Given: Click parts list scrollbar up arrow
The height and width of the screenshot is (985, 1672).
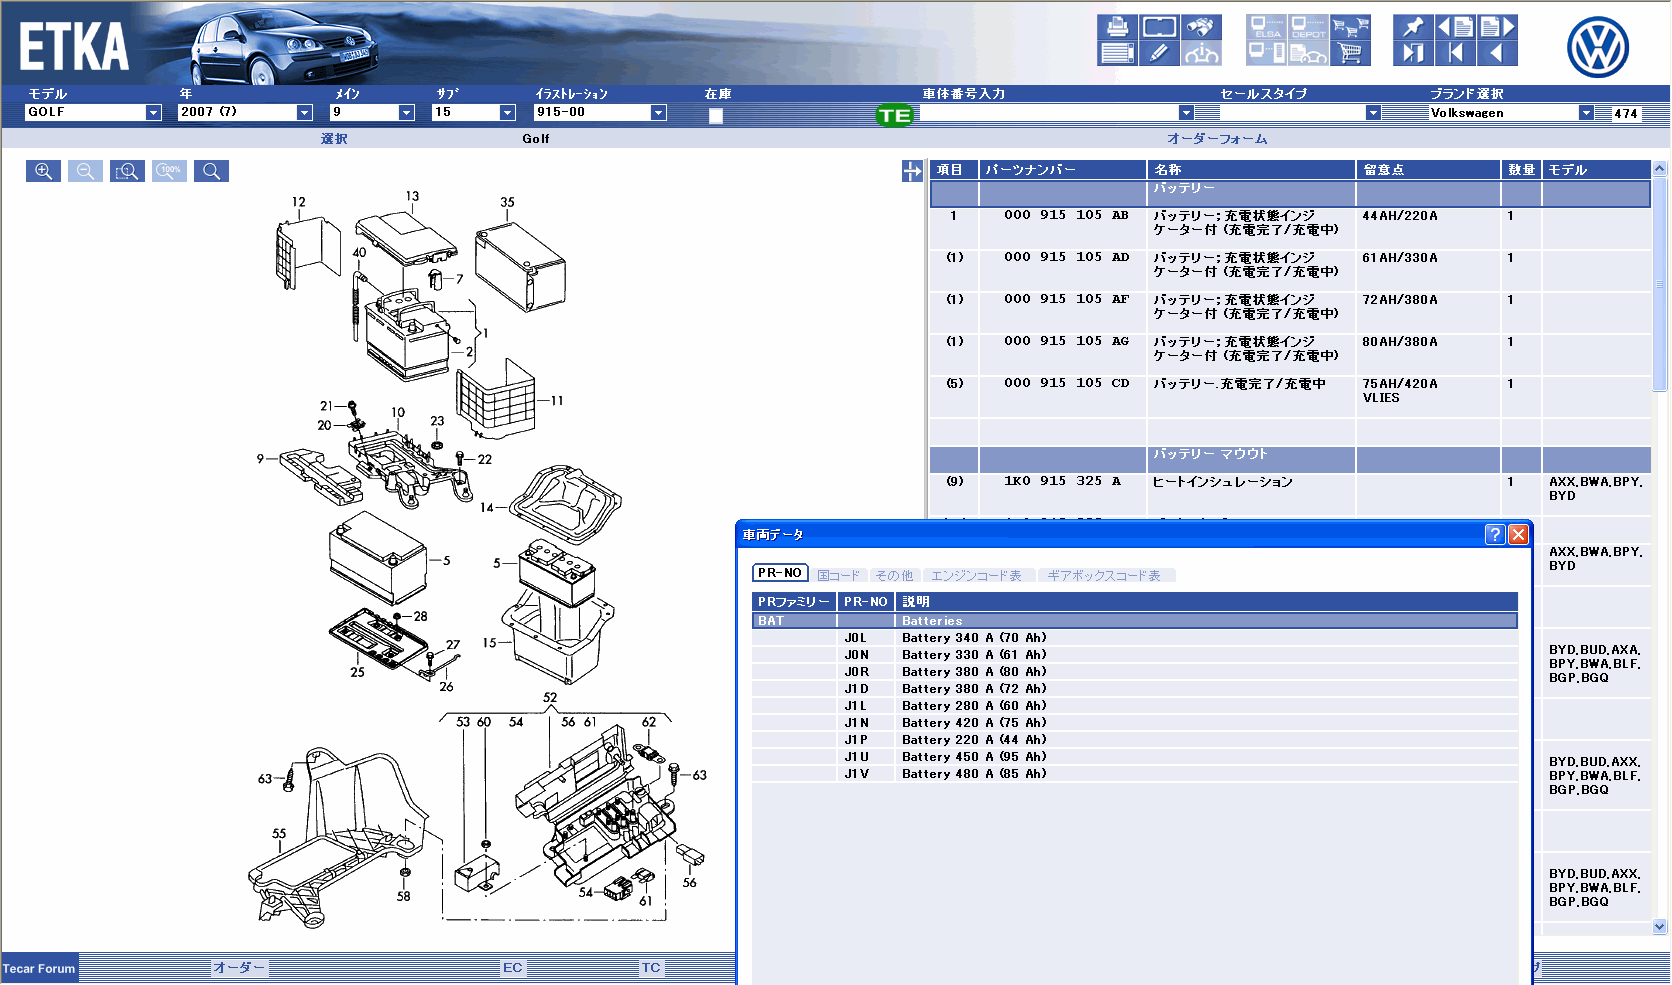Looking at the screenshot, I should point(1660,169).
